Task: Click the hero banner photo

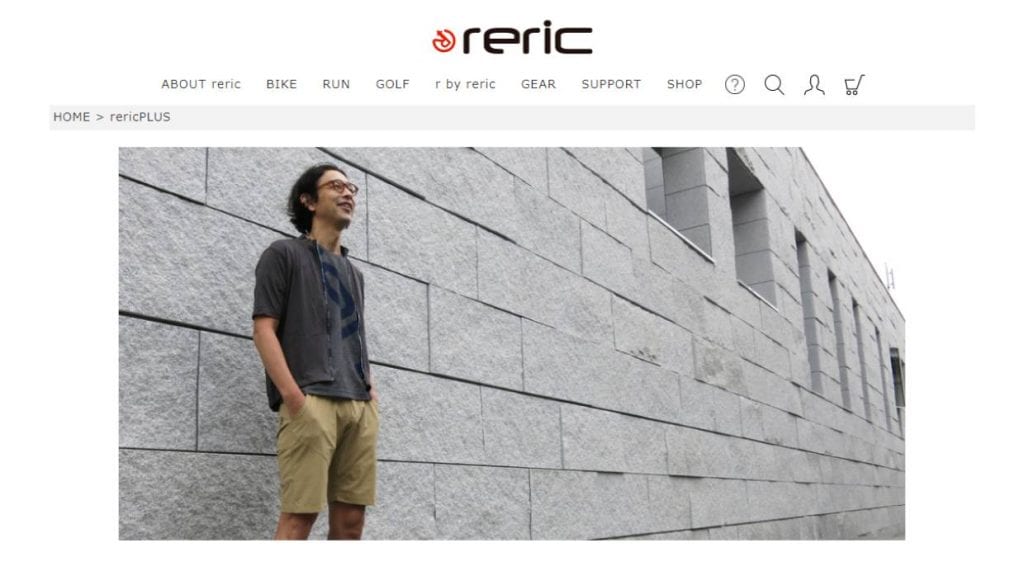Action: tap(511, 344)
